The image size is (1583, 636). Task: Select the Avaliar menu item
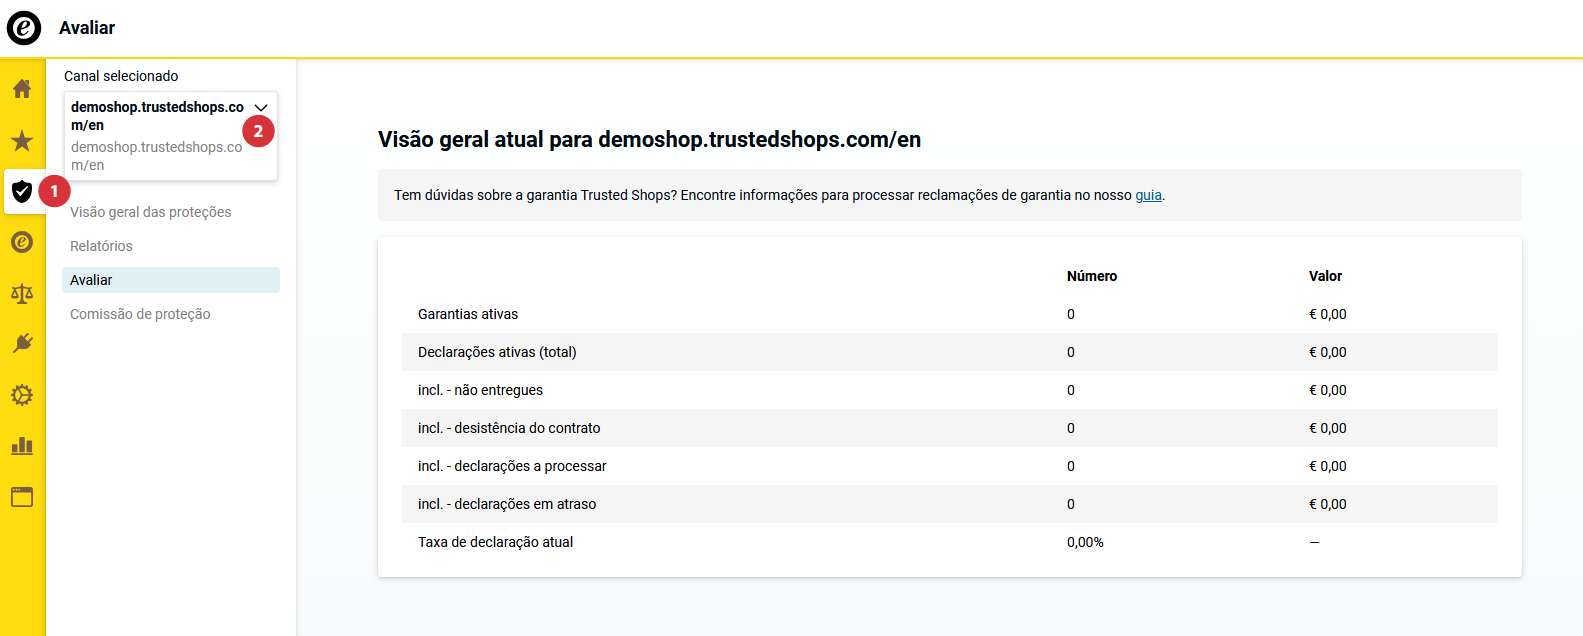[171, 280]
